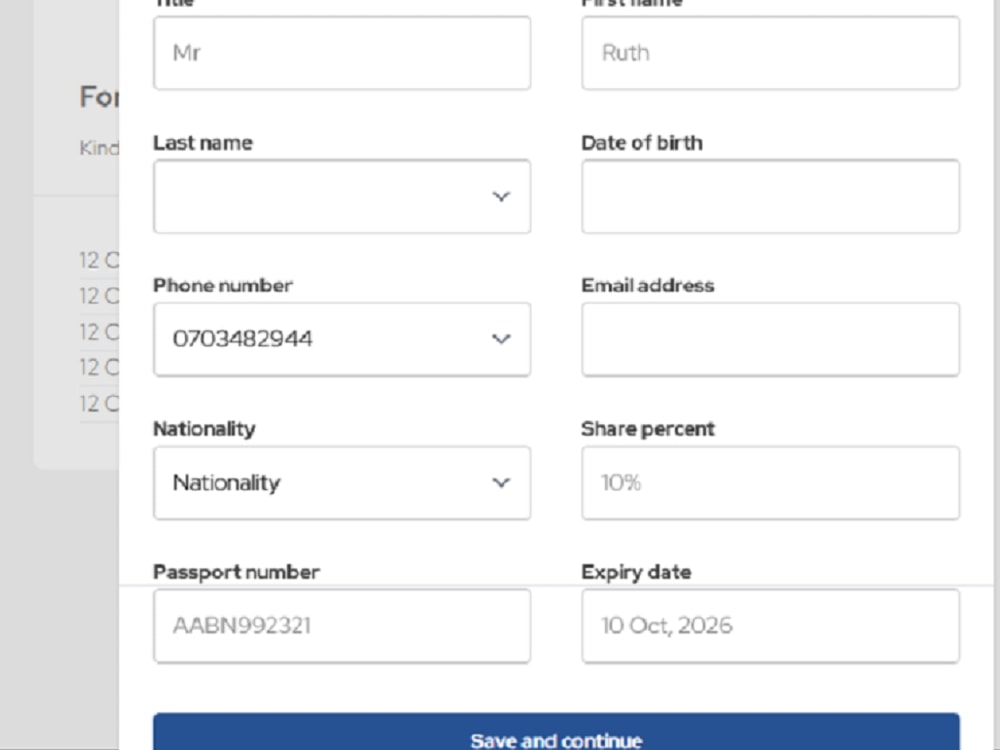The image size is (1000, 750).
Task: Click the 'Date of birth' label text
Action: [x=641, y=143]
